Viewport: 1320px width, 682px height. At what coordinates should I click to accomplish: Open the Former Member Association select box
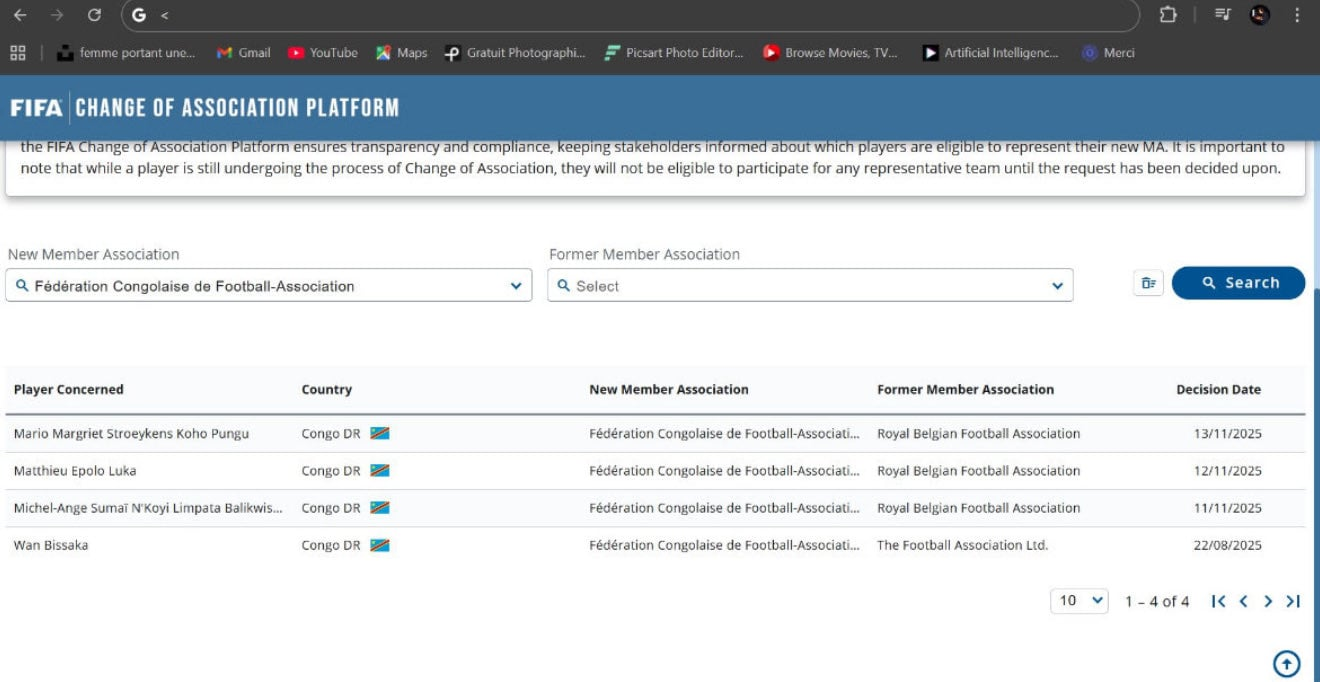tap(810, 285)
